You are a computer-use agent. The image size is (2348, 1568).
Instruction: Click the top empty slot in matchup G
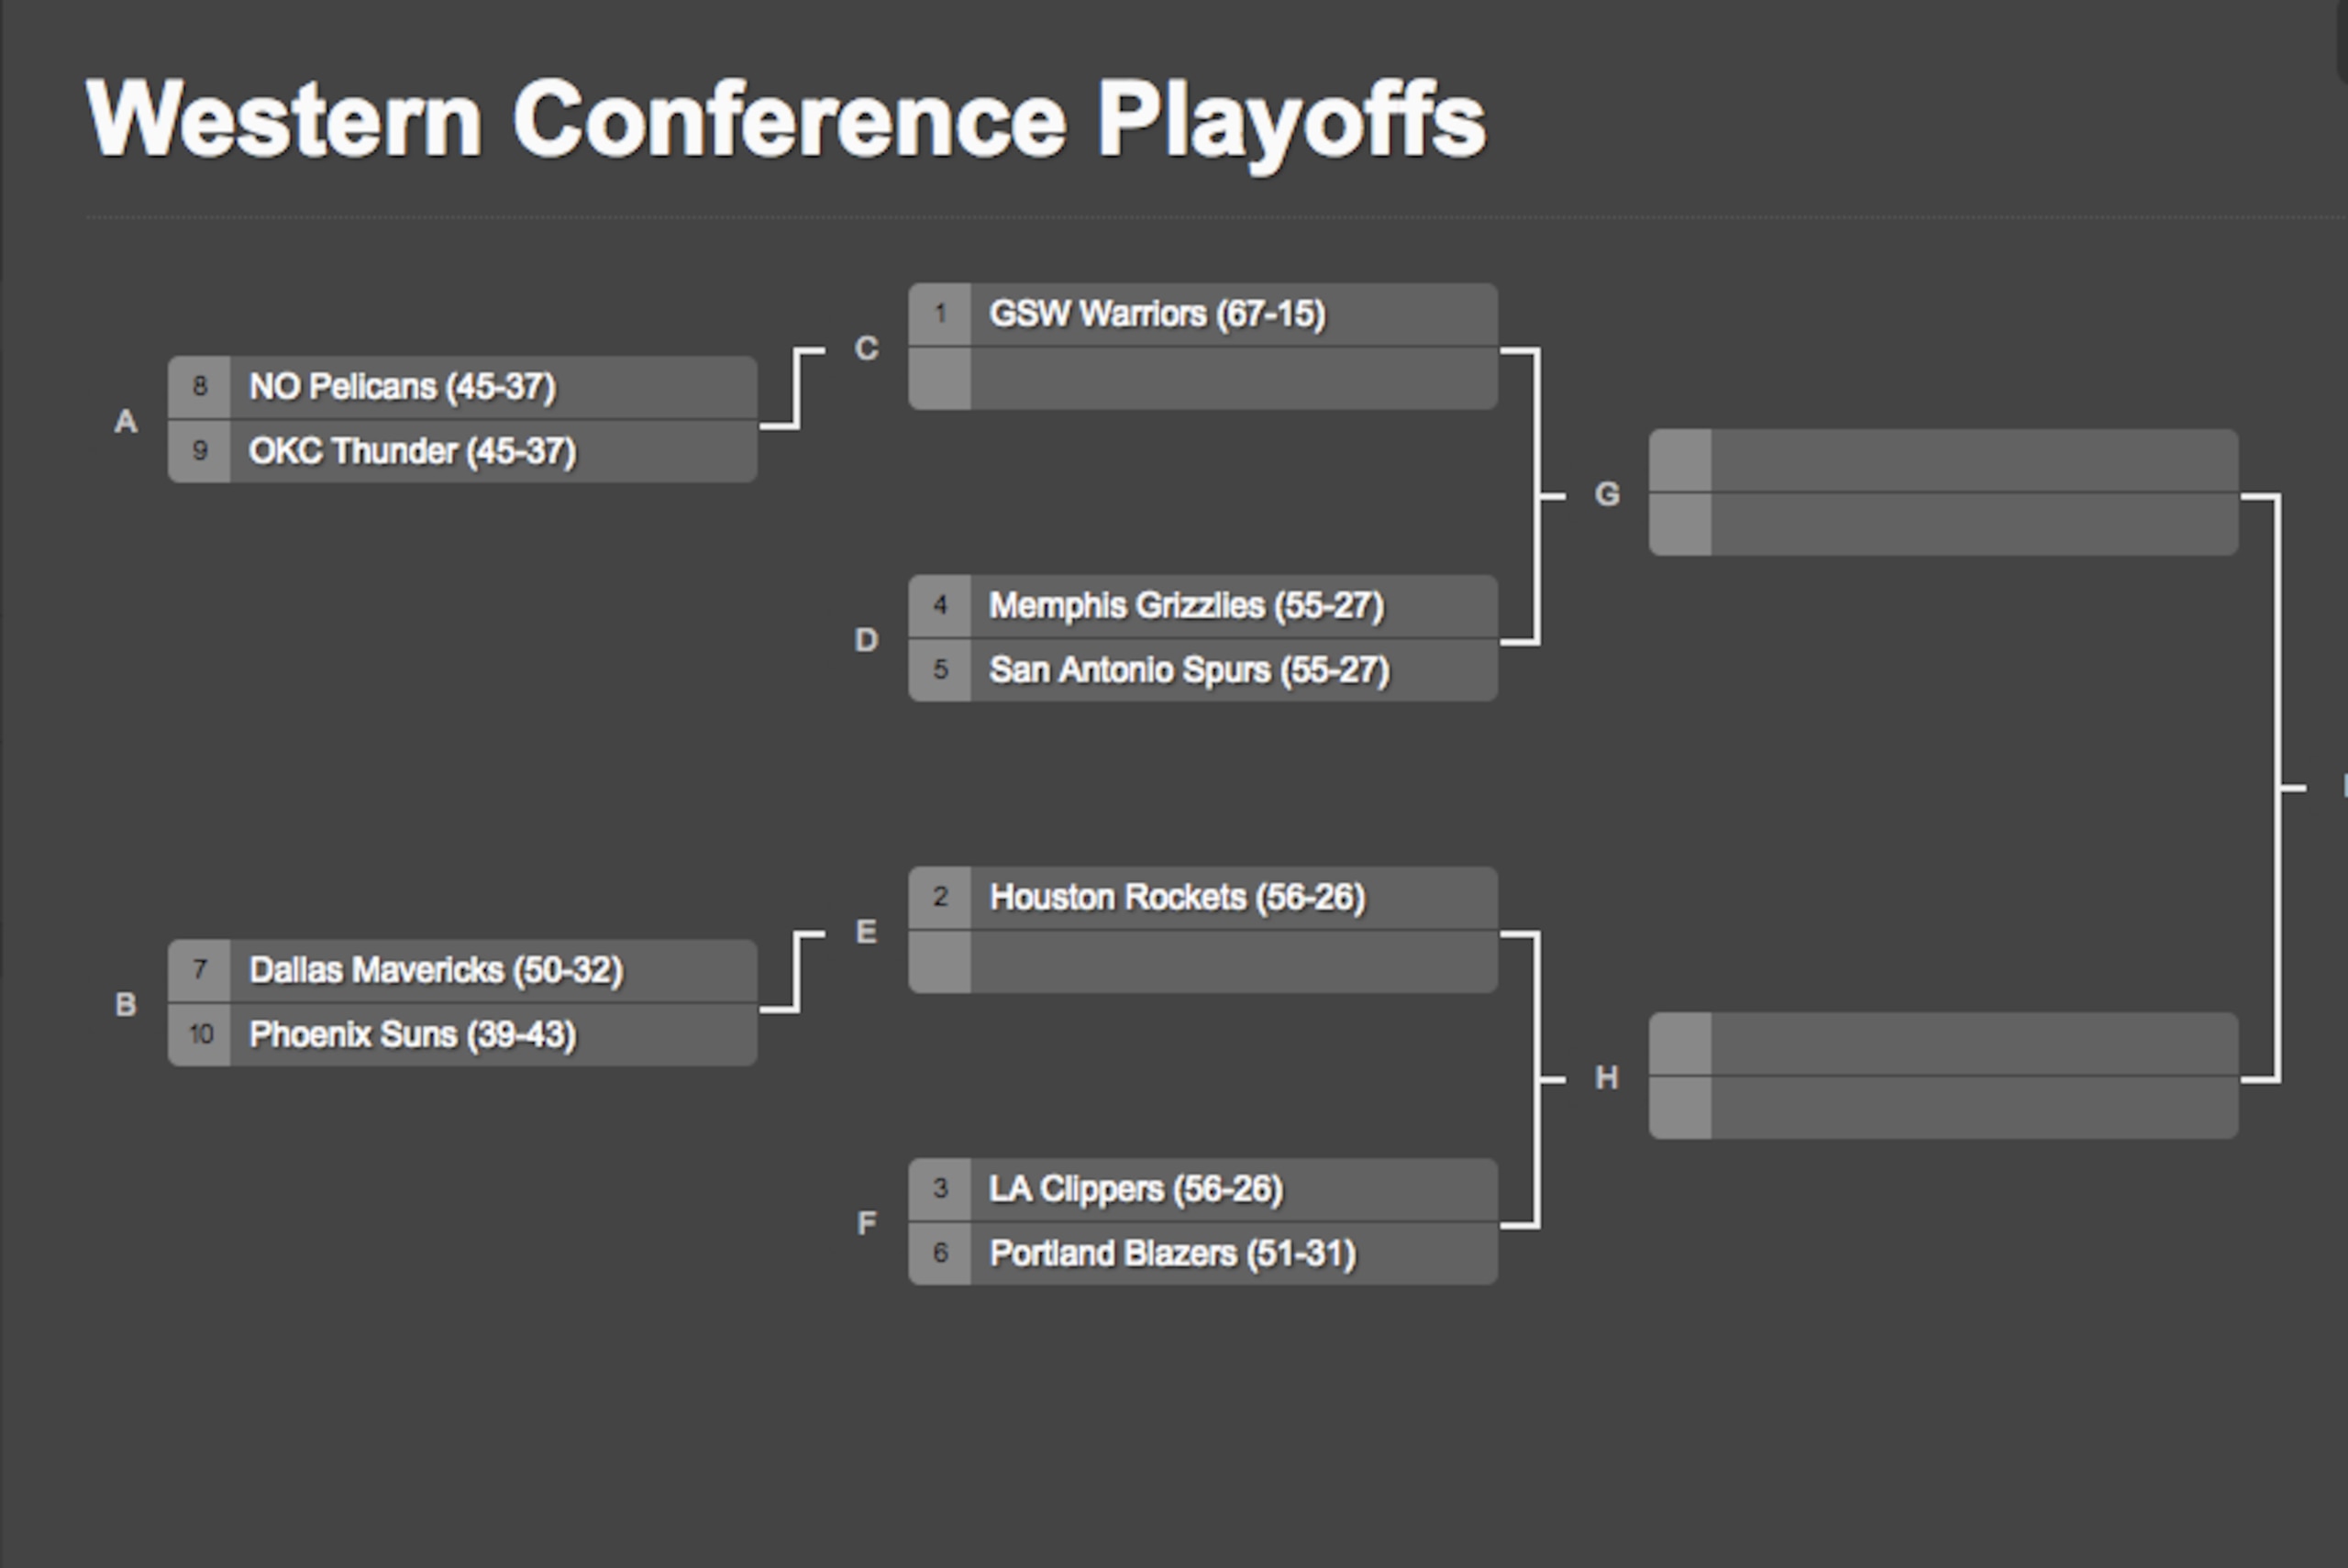click(1943, 460)
